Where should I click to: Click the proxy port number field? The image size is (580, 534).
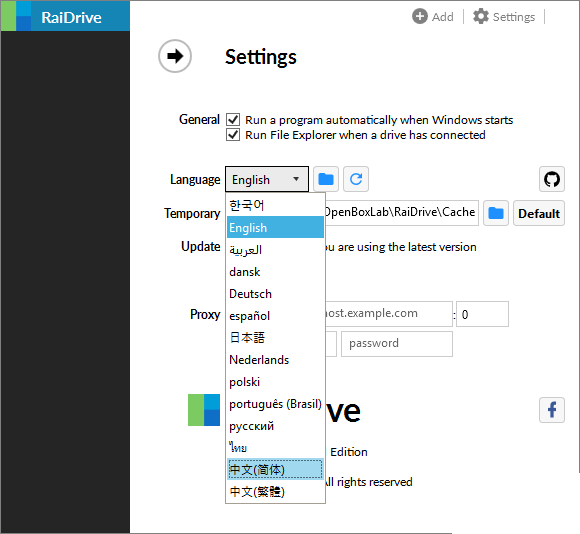(482, 314)
